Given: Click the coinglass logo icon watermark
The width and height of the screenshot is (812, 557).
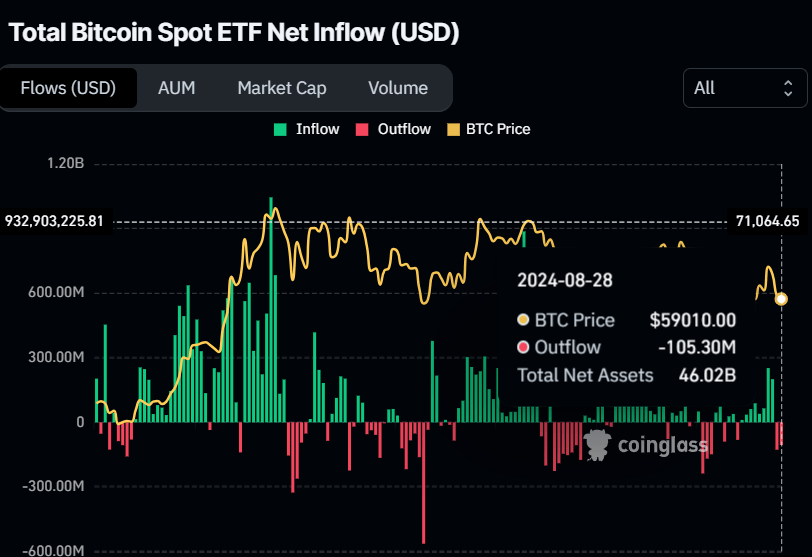Looking at the screenshot, I should click(598, 445).
